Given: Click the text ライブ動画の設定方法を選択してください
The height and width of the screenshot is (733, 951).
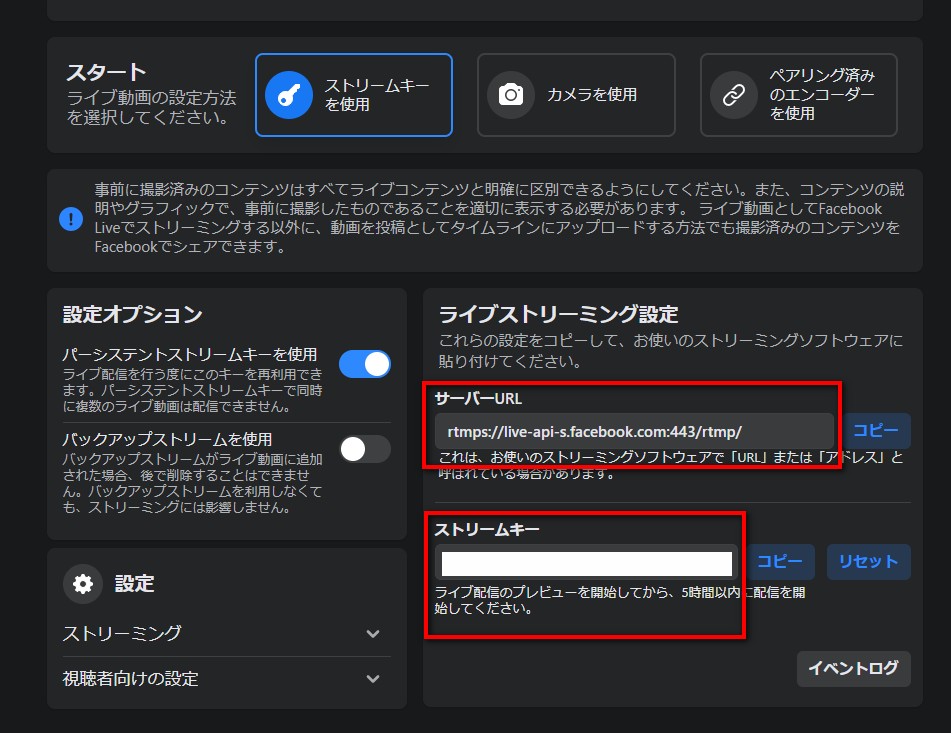Looking at the screenshot, I should tap(151, 107).
